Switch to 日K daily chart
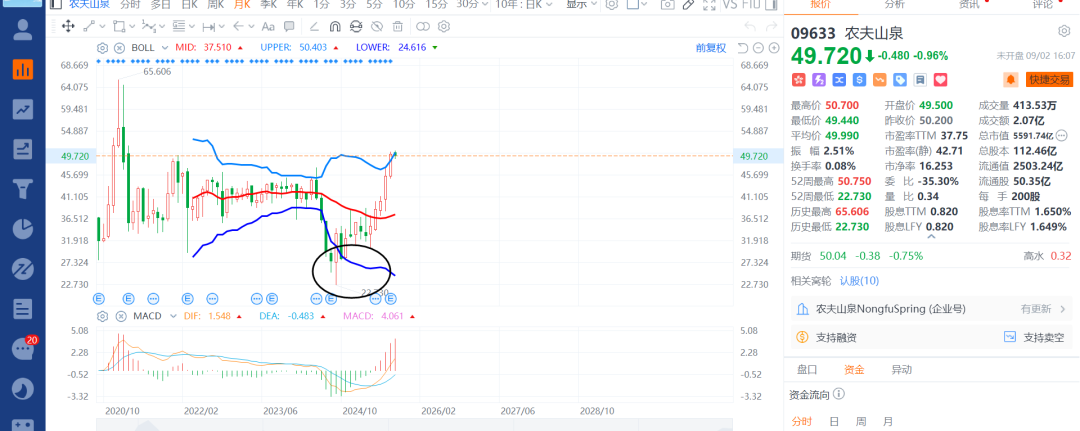The width and height of the screenshot is (1080, 431). (x=190, y=4)
